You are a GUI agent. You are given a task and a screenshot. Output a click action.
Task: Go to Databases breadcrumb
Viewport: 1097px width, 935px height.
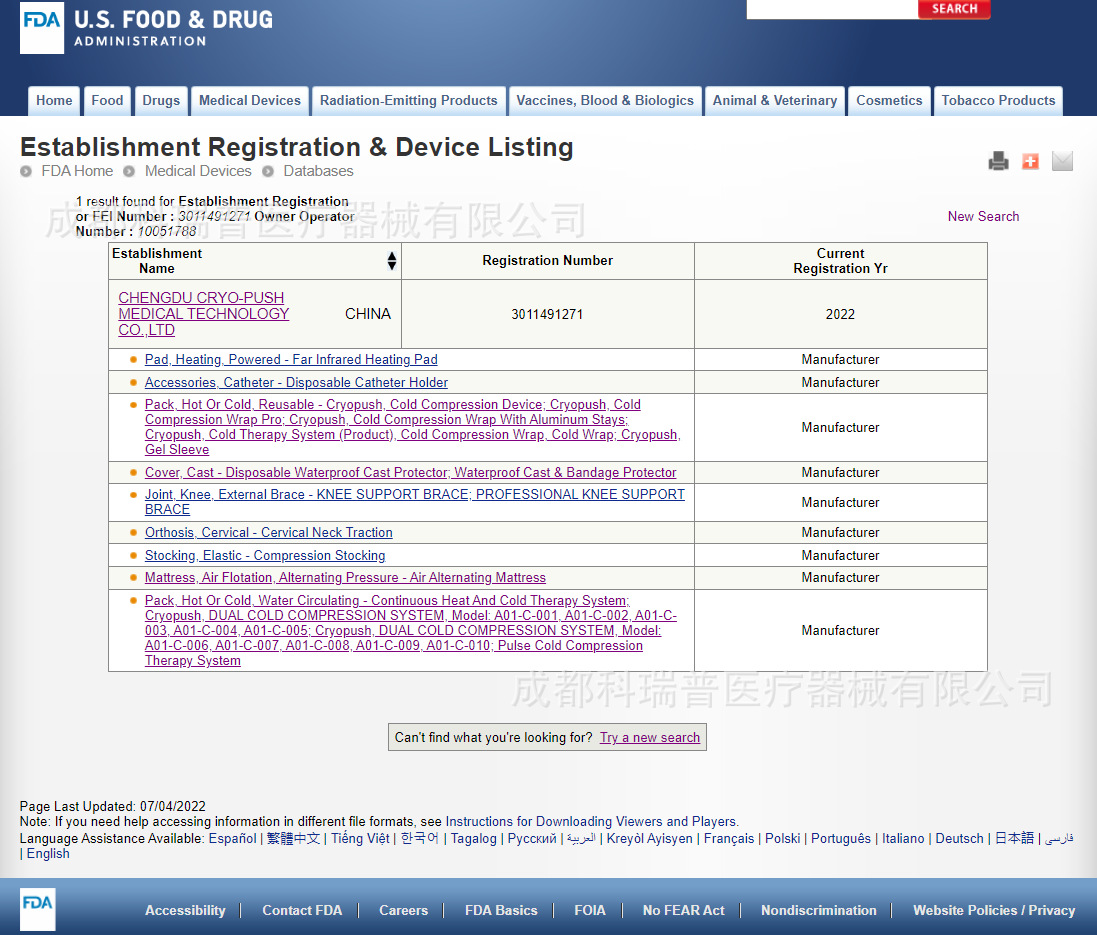pos(318,171)
